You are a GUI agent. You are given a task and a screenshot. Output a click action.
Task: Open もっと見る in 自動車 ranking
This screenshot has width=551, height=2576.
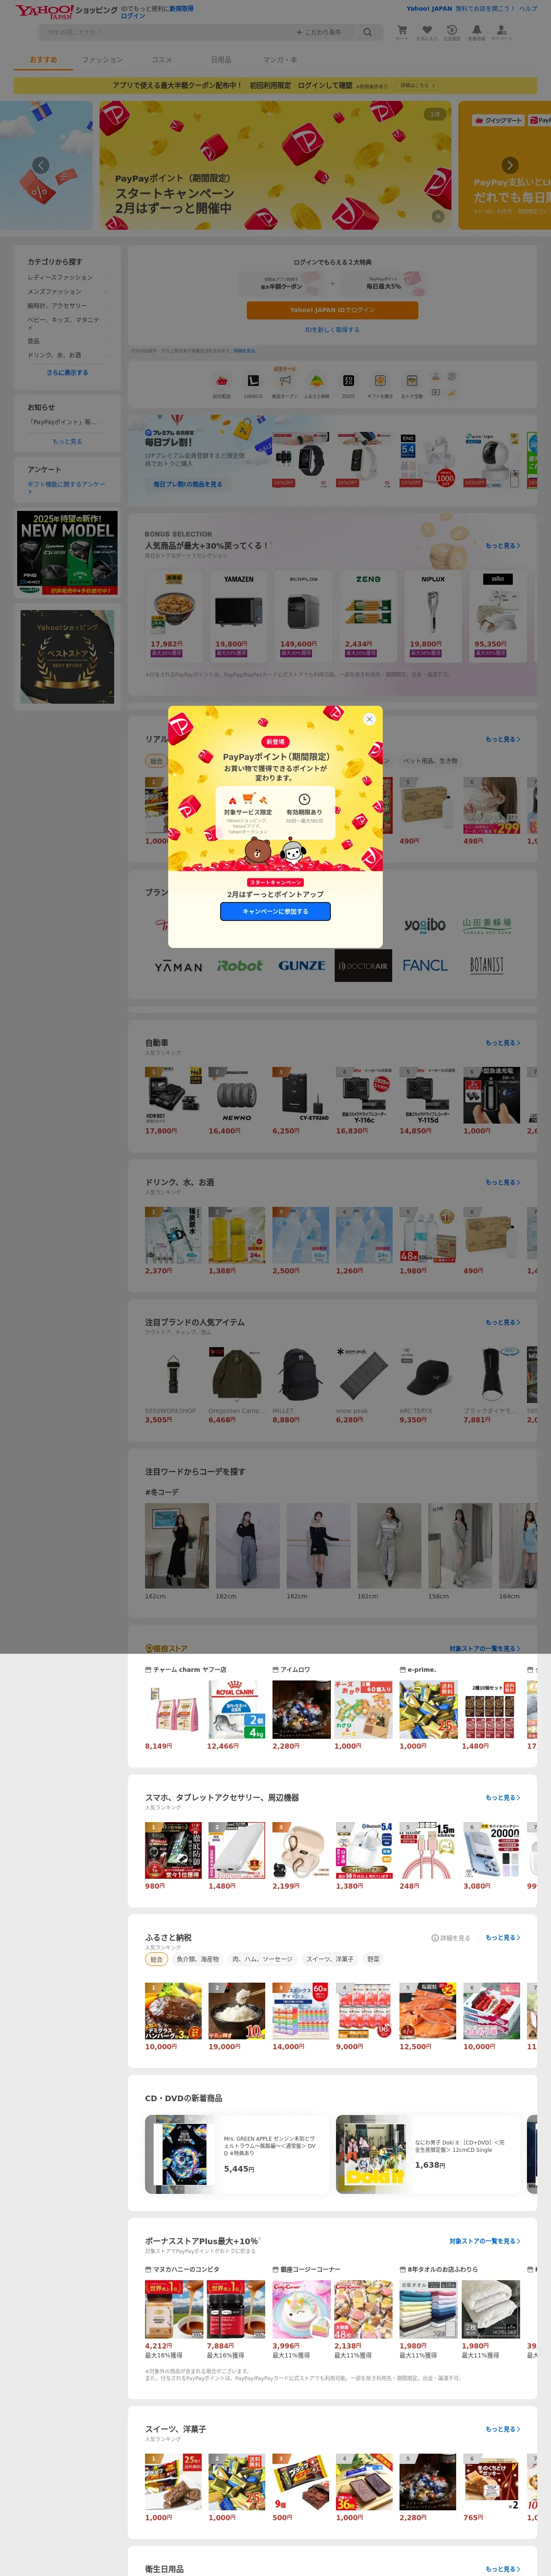click(x=503, y=1043)
